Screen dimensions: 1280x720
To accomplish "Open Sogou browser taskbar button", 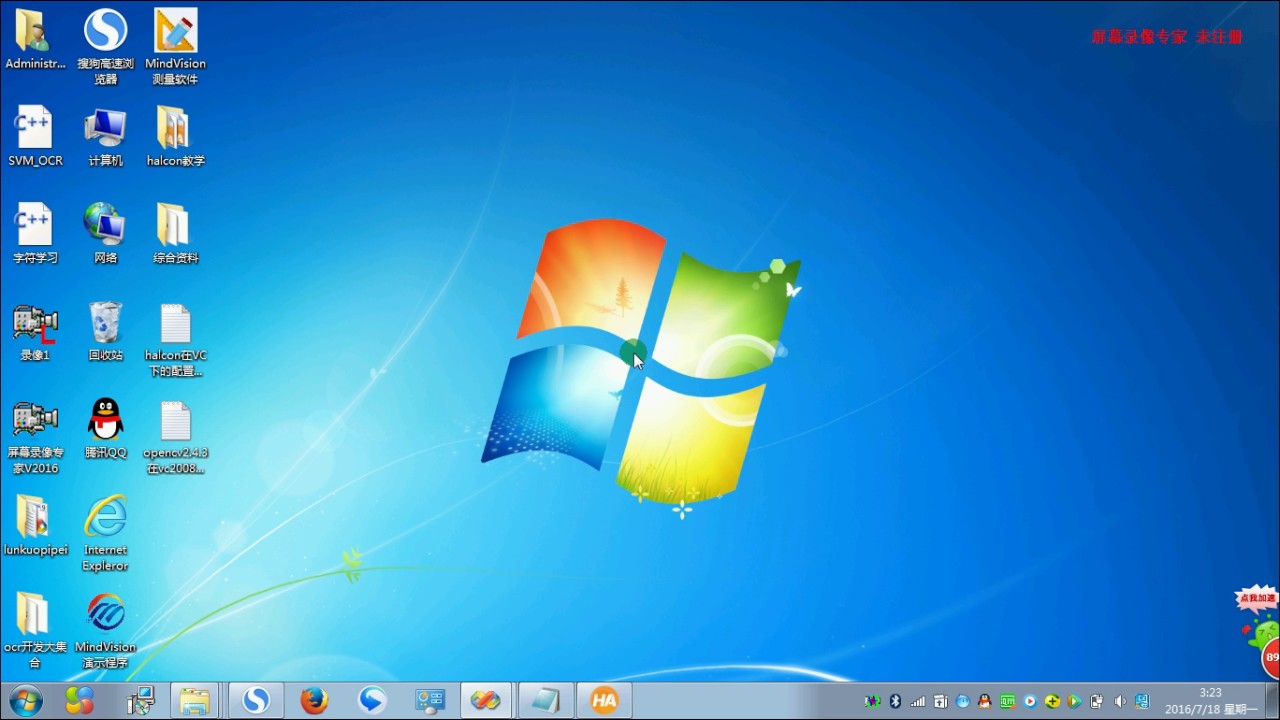I will coord(256,700).
